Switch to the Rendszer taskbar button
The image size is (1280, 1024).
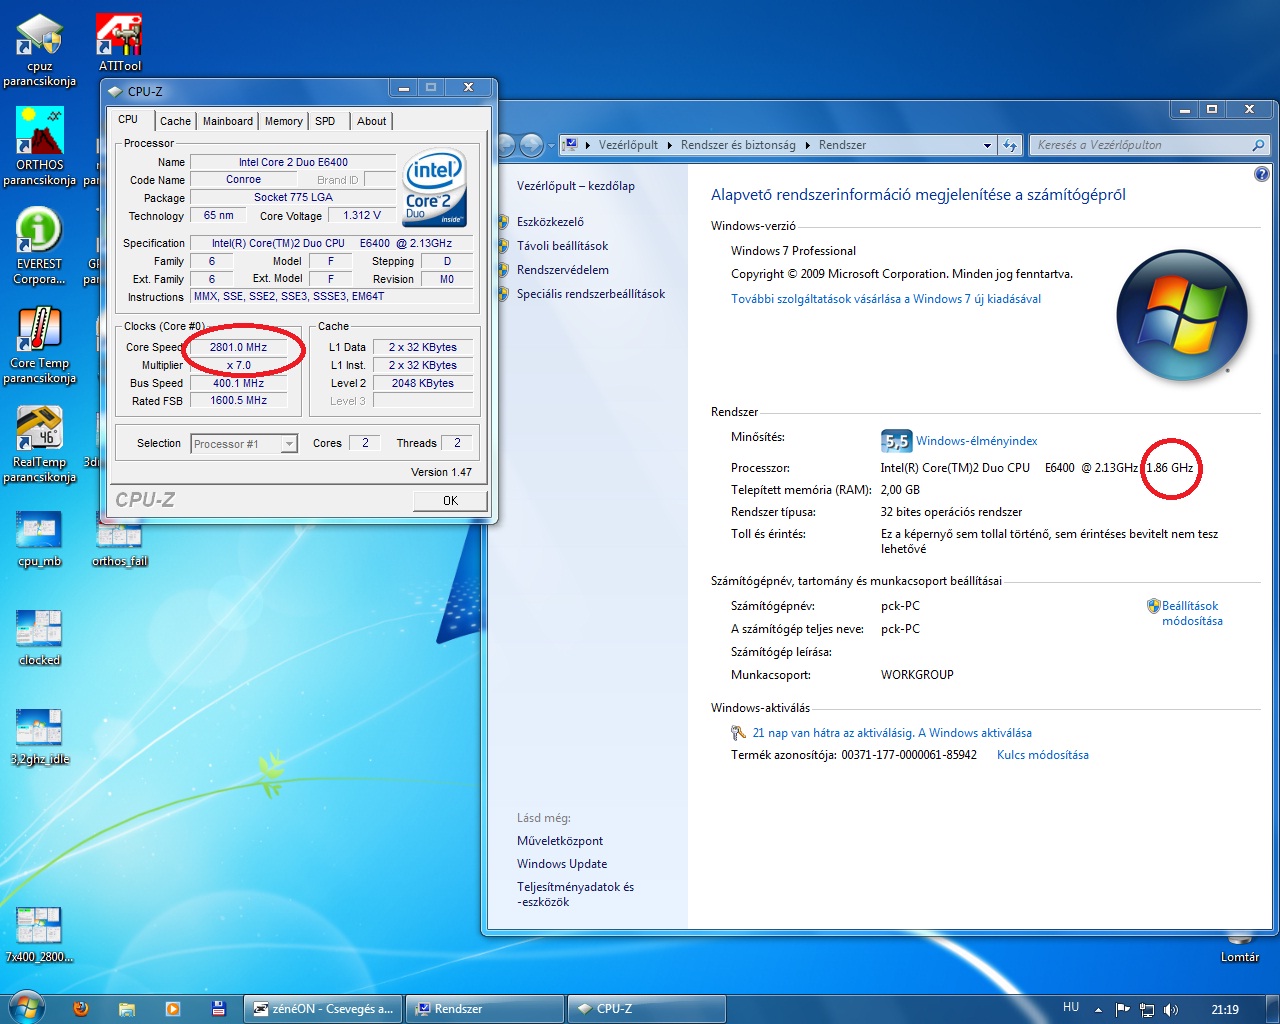485,1009
